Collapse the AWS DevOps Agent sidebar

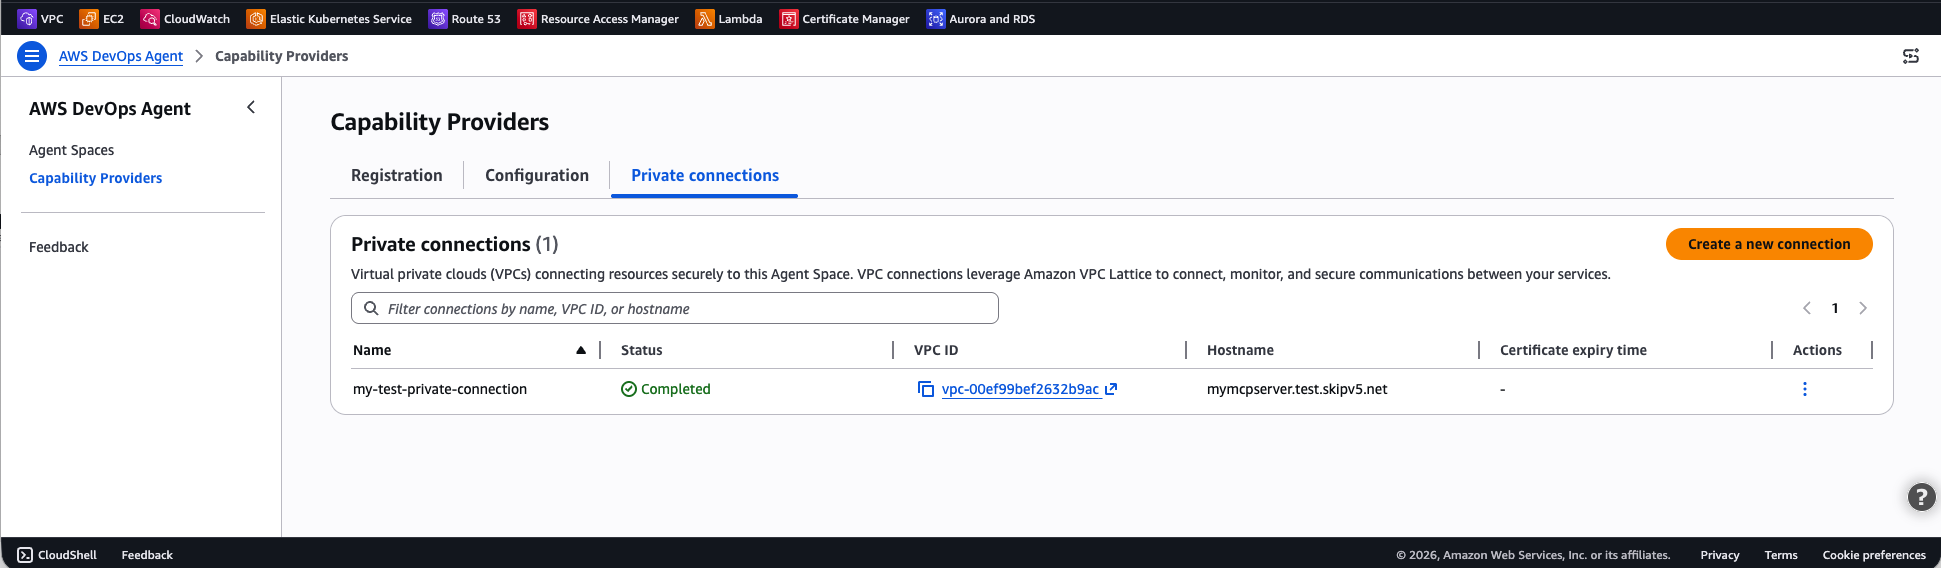pos(251,107)
